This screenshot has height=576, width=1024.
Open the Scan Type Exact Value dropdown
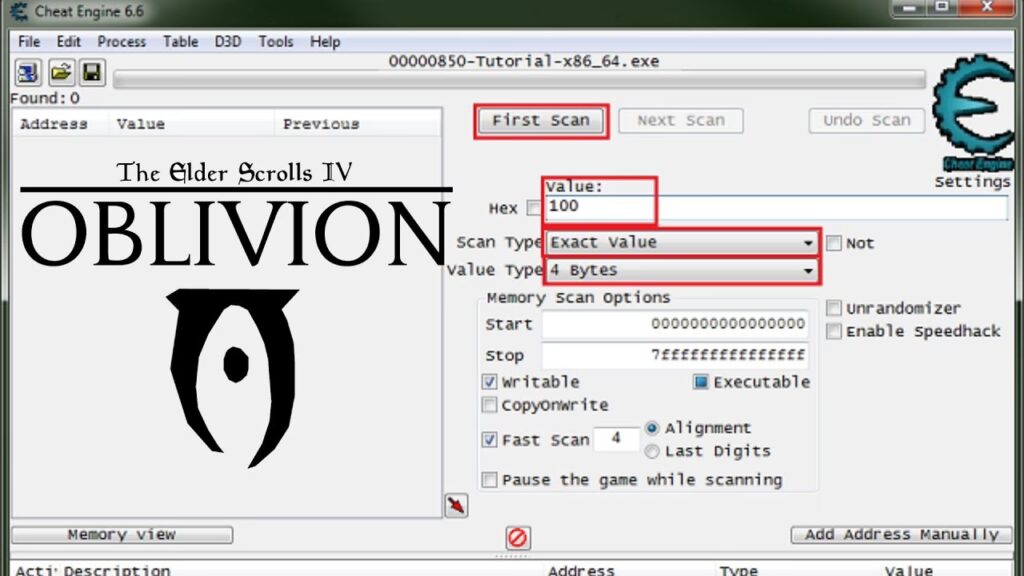coord(682,242)
